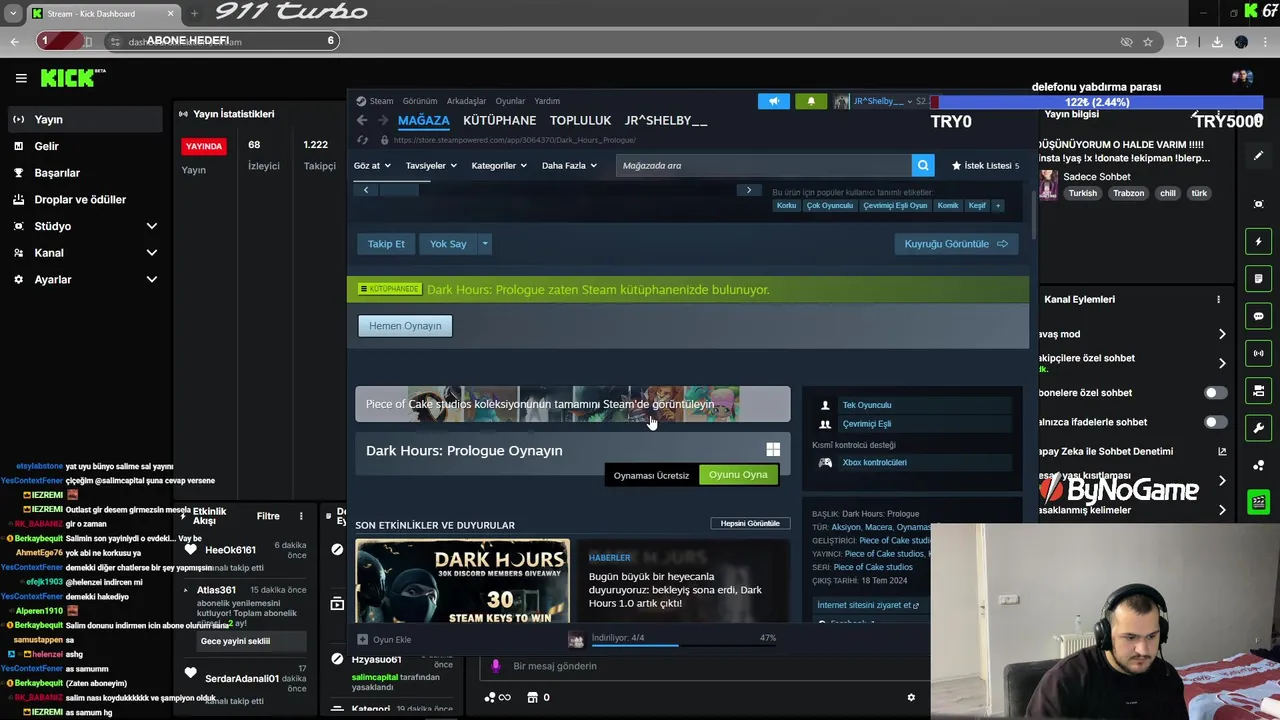
Task: Click Xbox kontrolcüleri link
Action: point(875,463)
